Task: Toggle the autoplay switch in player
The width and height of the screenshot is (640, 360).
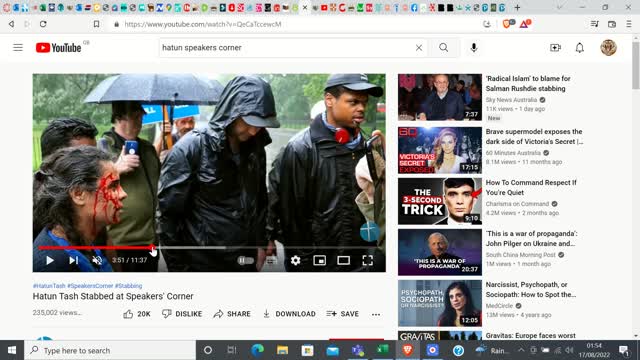Action: pos(245,260)
